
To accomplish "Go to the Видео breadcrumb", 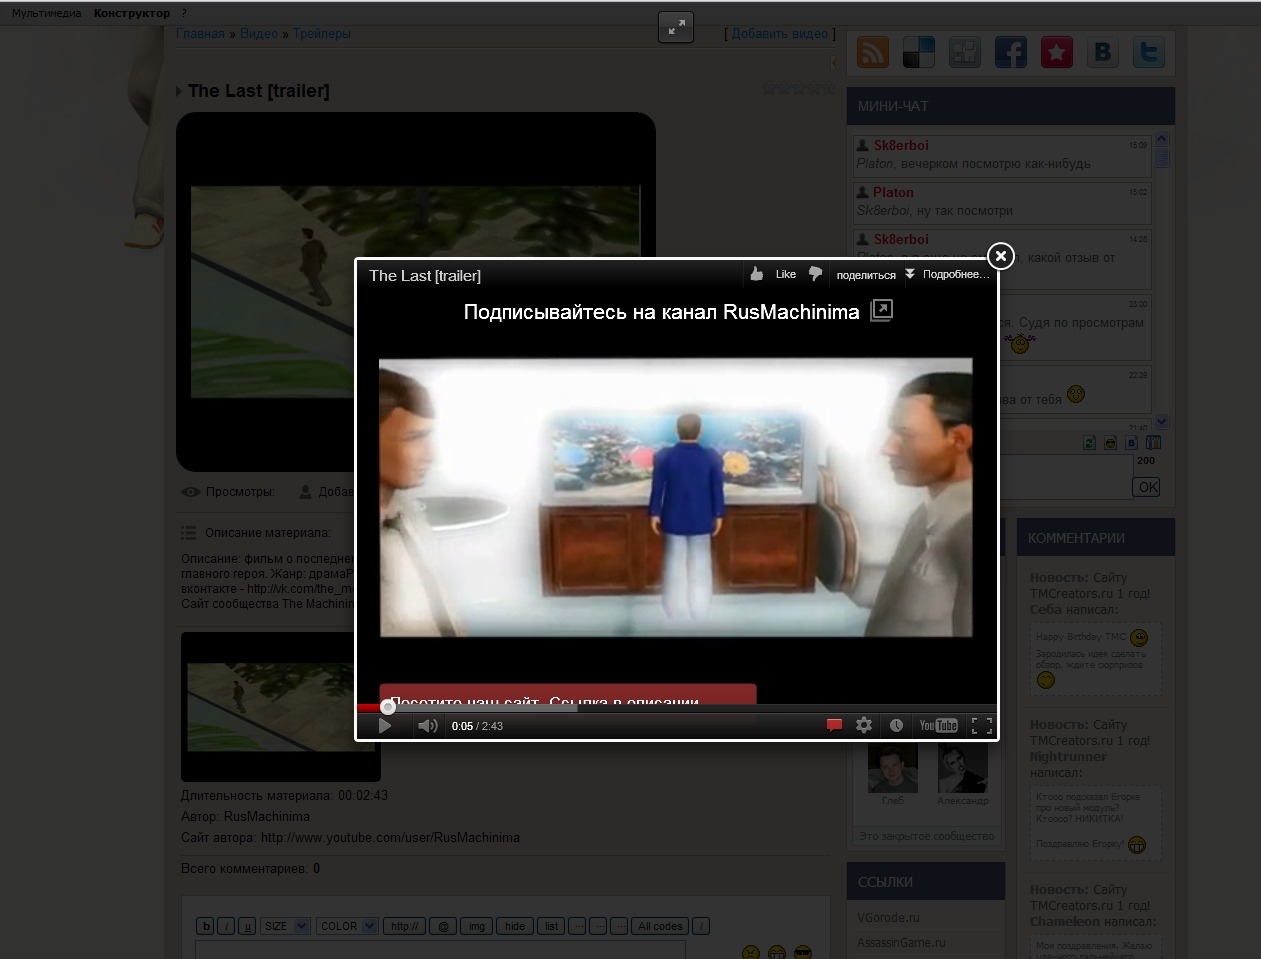I will 259,33.
